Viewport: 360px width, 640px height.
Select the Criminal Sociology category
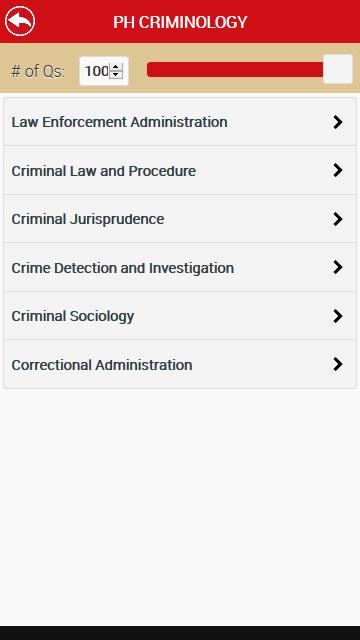click(x=180, y=316)
